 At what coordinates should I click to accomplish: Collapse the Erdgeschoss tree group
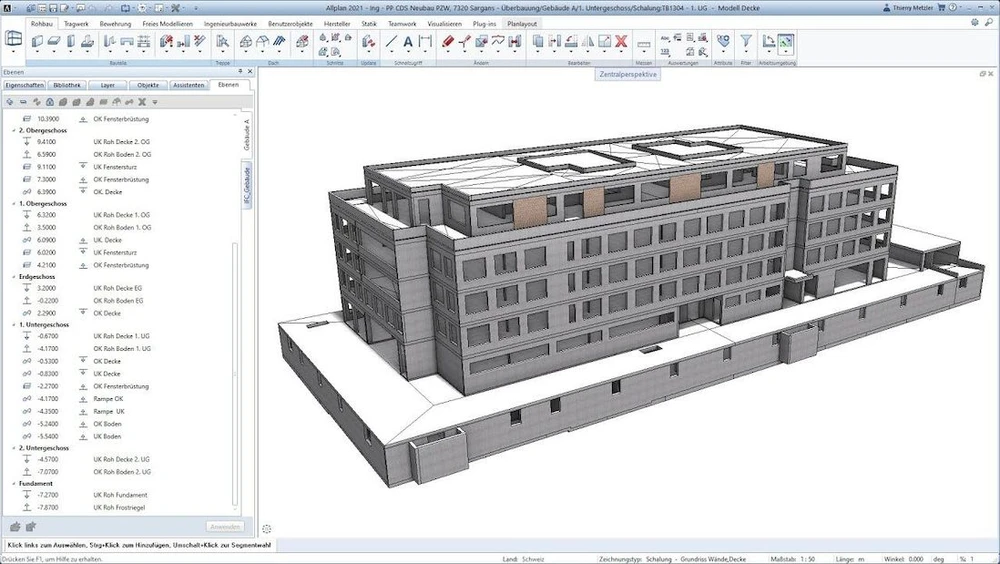pyautogui.click(x=13, y=277)
